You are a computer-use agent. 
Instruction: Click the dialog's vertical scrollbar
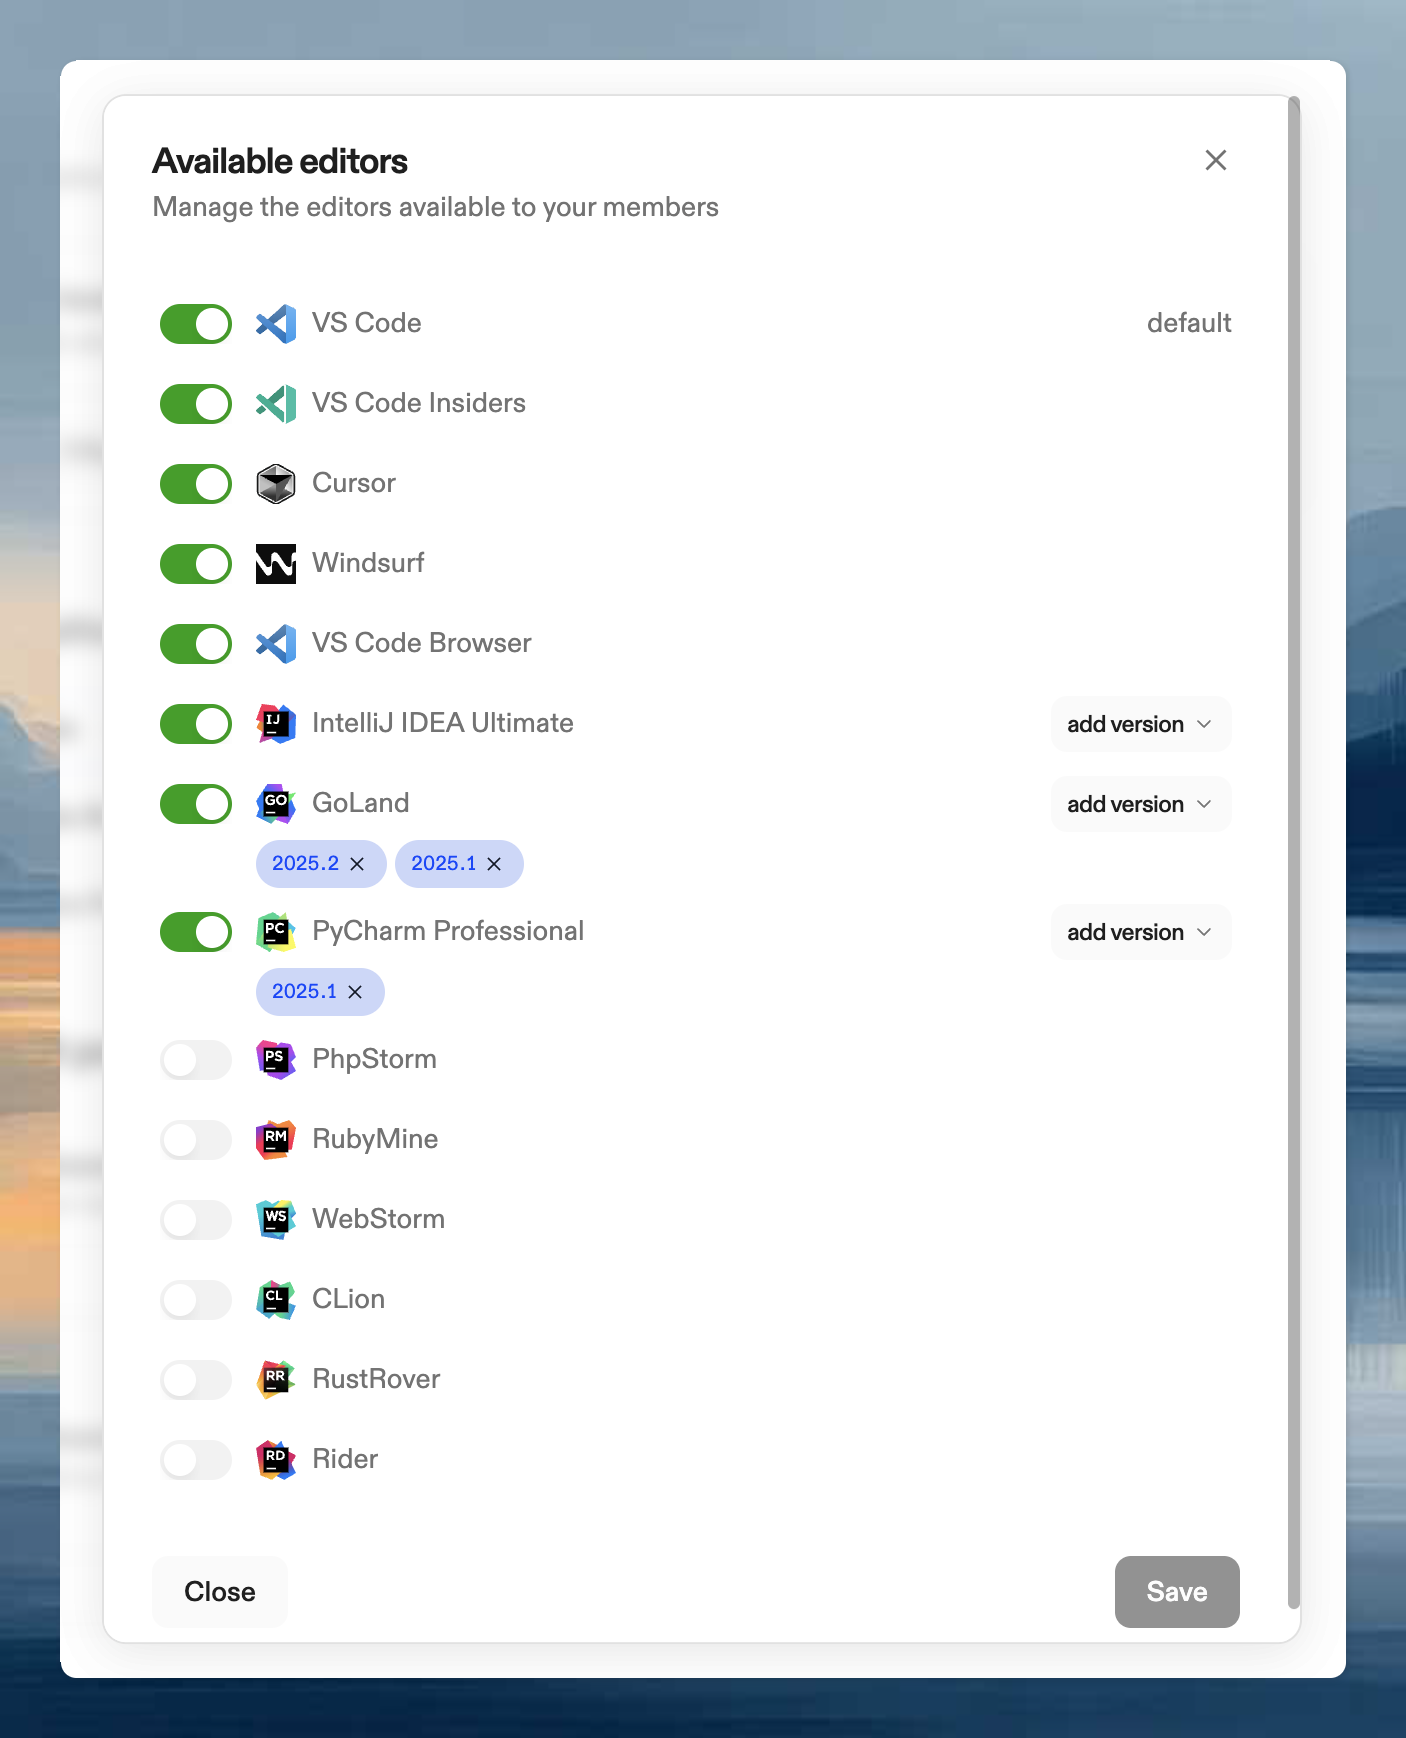pos(1294,852)
